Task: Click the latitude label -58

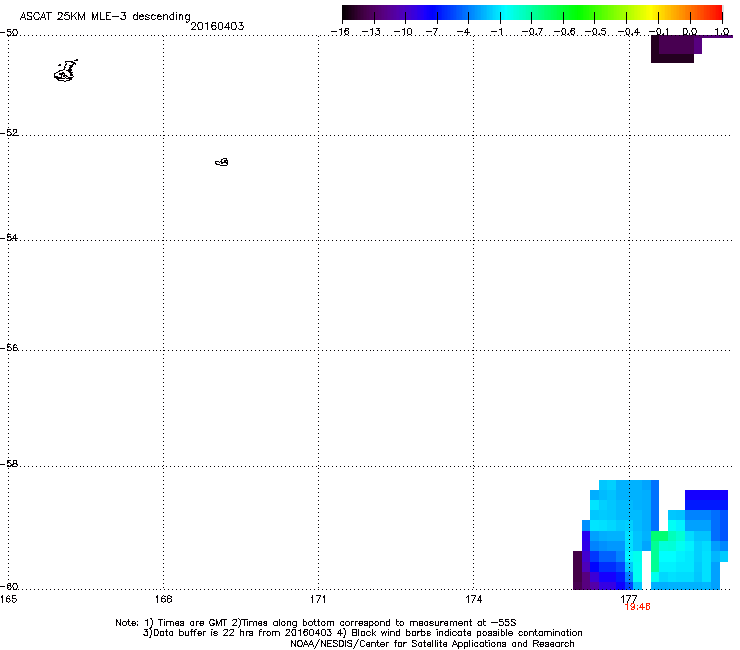Action: [x=9, y=464]
